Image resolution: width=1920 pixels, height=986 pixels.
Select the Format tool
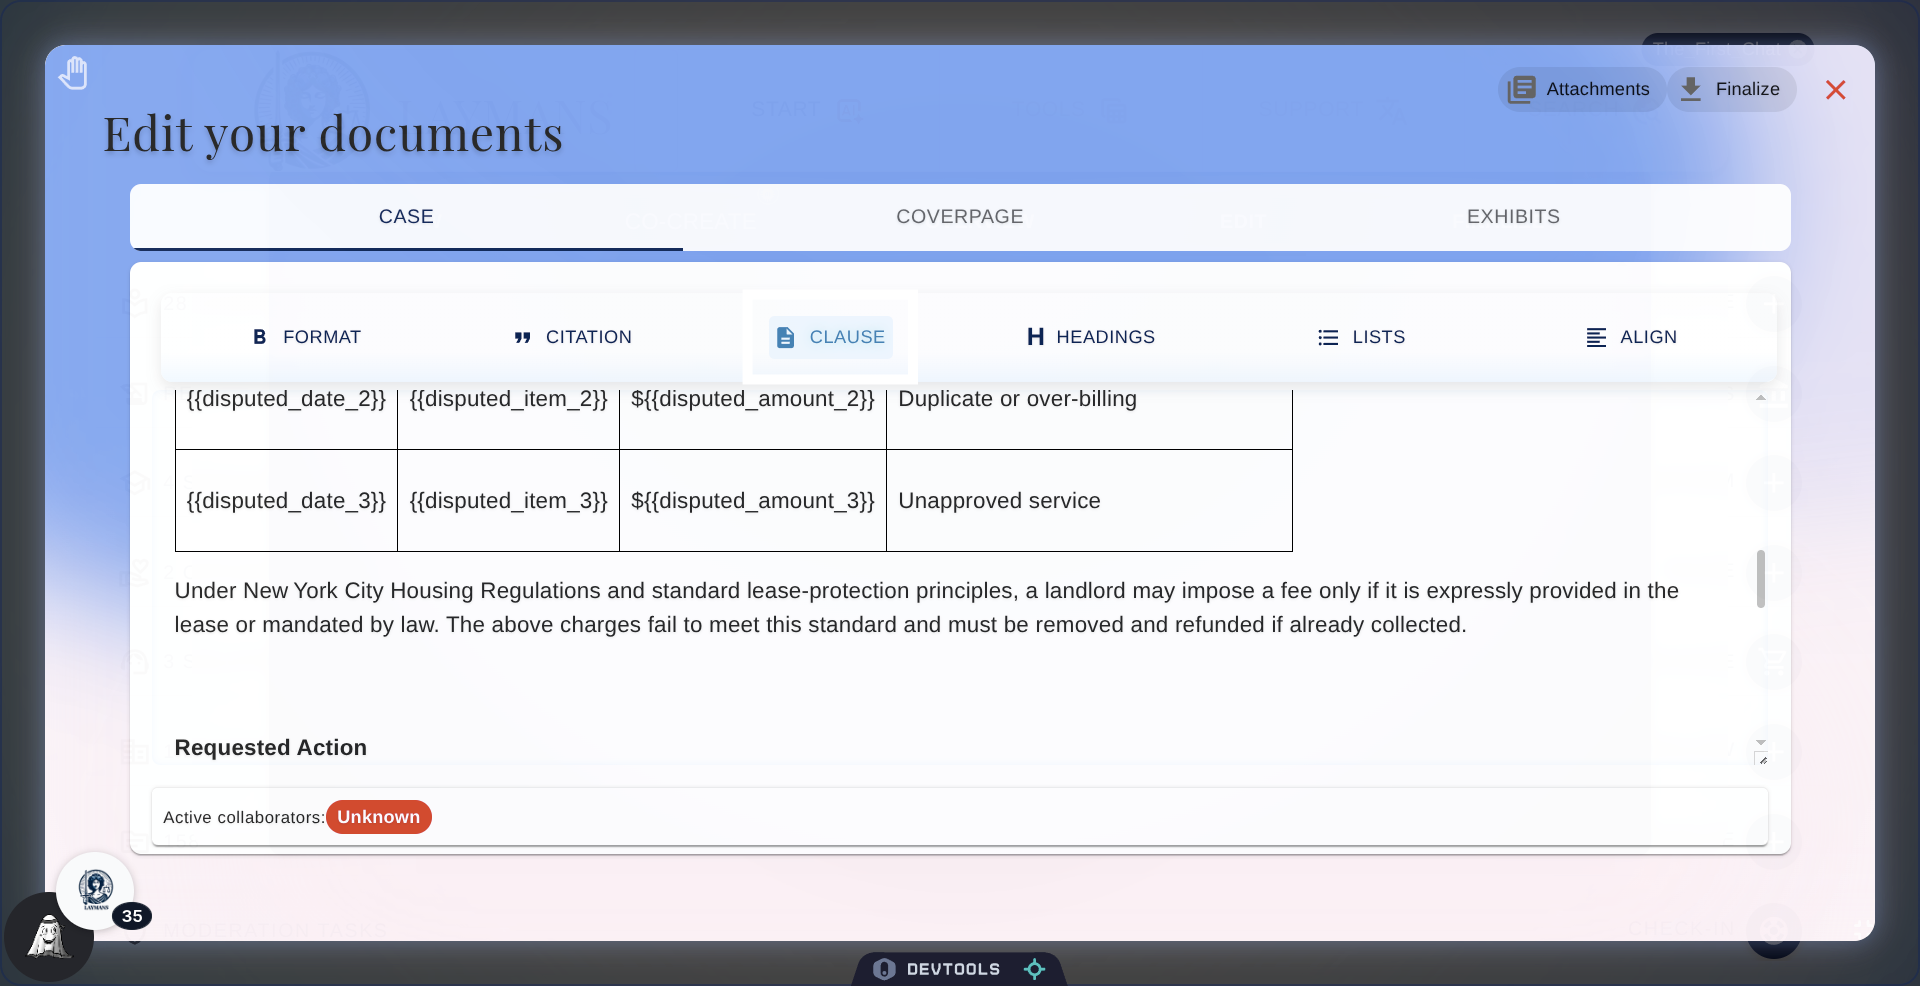pyautogui.click(x=306, y=337)
